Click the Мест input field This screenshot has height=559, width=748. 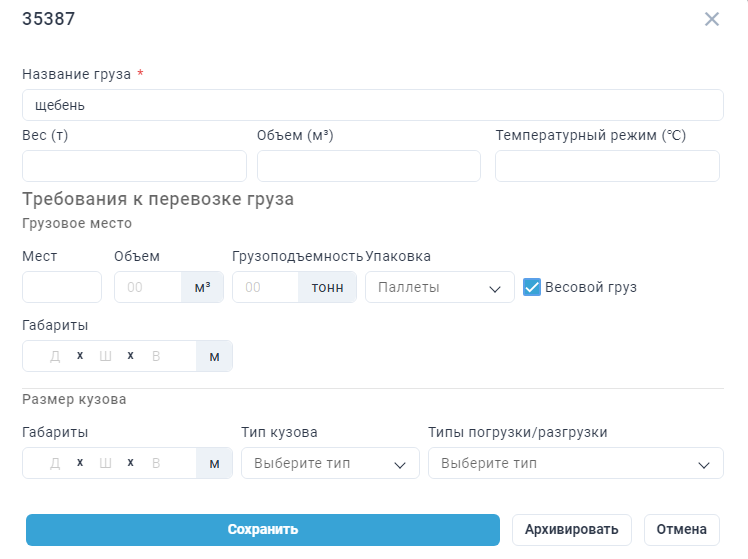[62, 287]
